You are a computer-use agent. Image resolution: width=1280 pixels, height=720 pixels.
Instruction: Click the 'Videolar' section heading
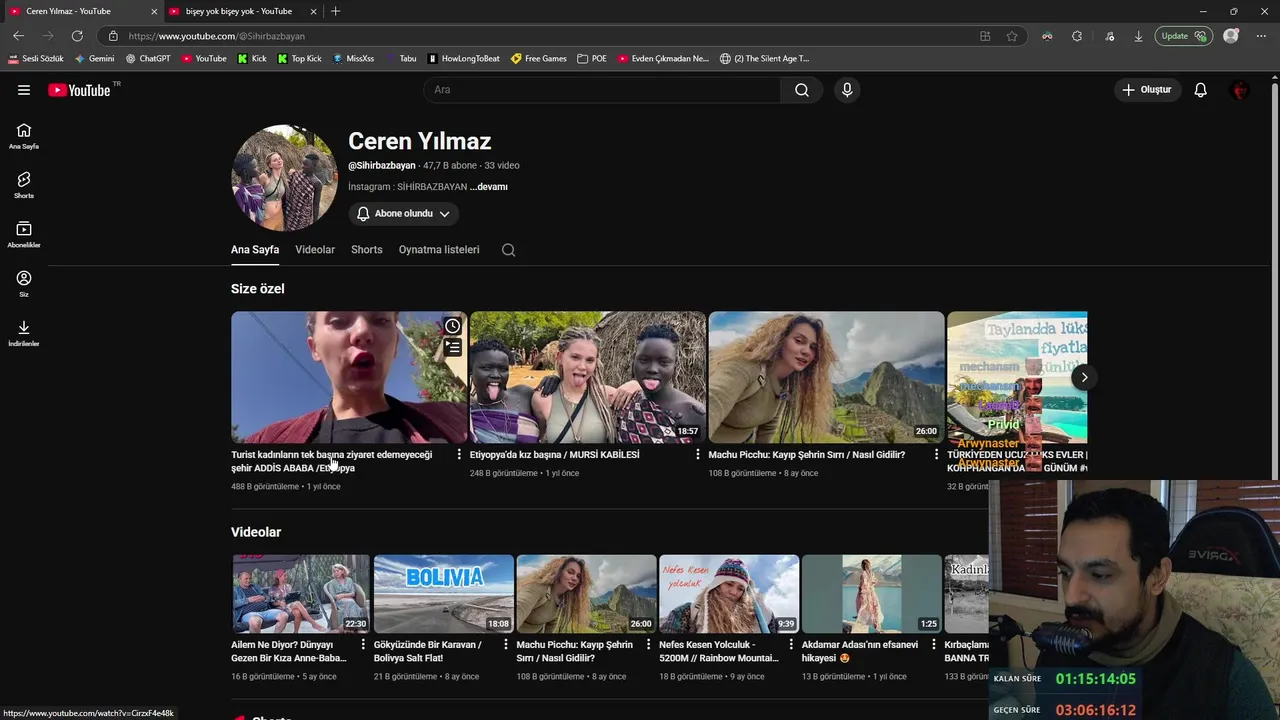click(x=256, y=532)
